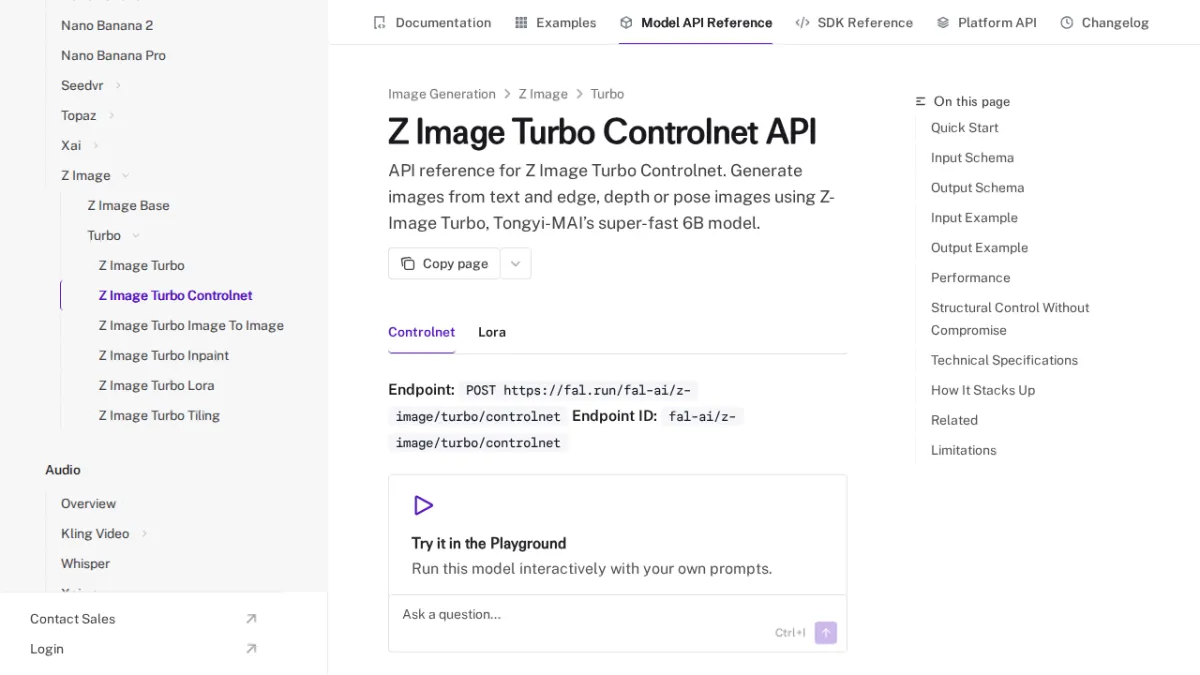Click the Contact Sales external arrow icon
The width and height of the screenshot is (1200, 675).
point(251,619)
